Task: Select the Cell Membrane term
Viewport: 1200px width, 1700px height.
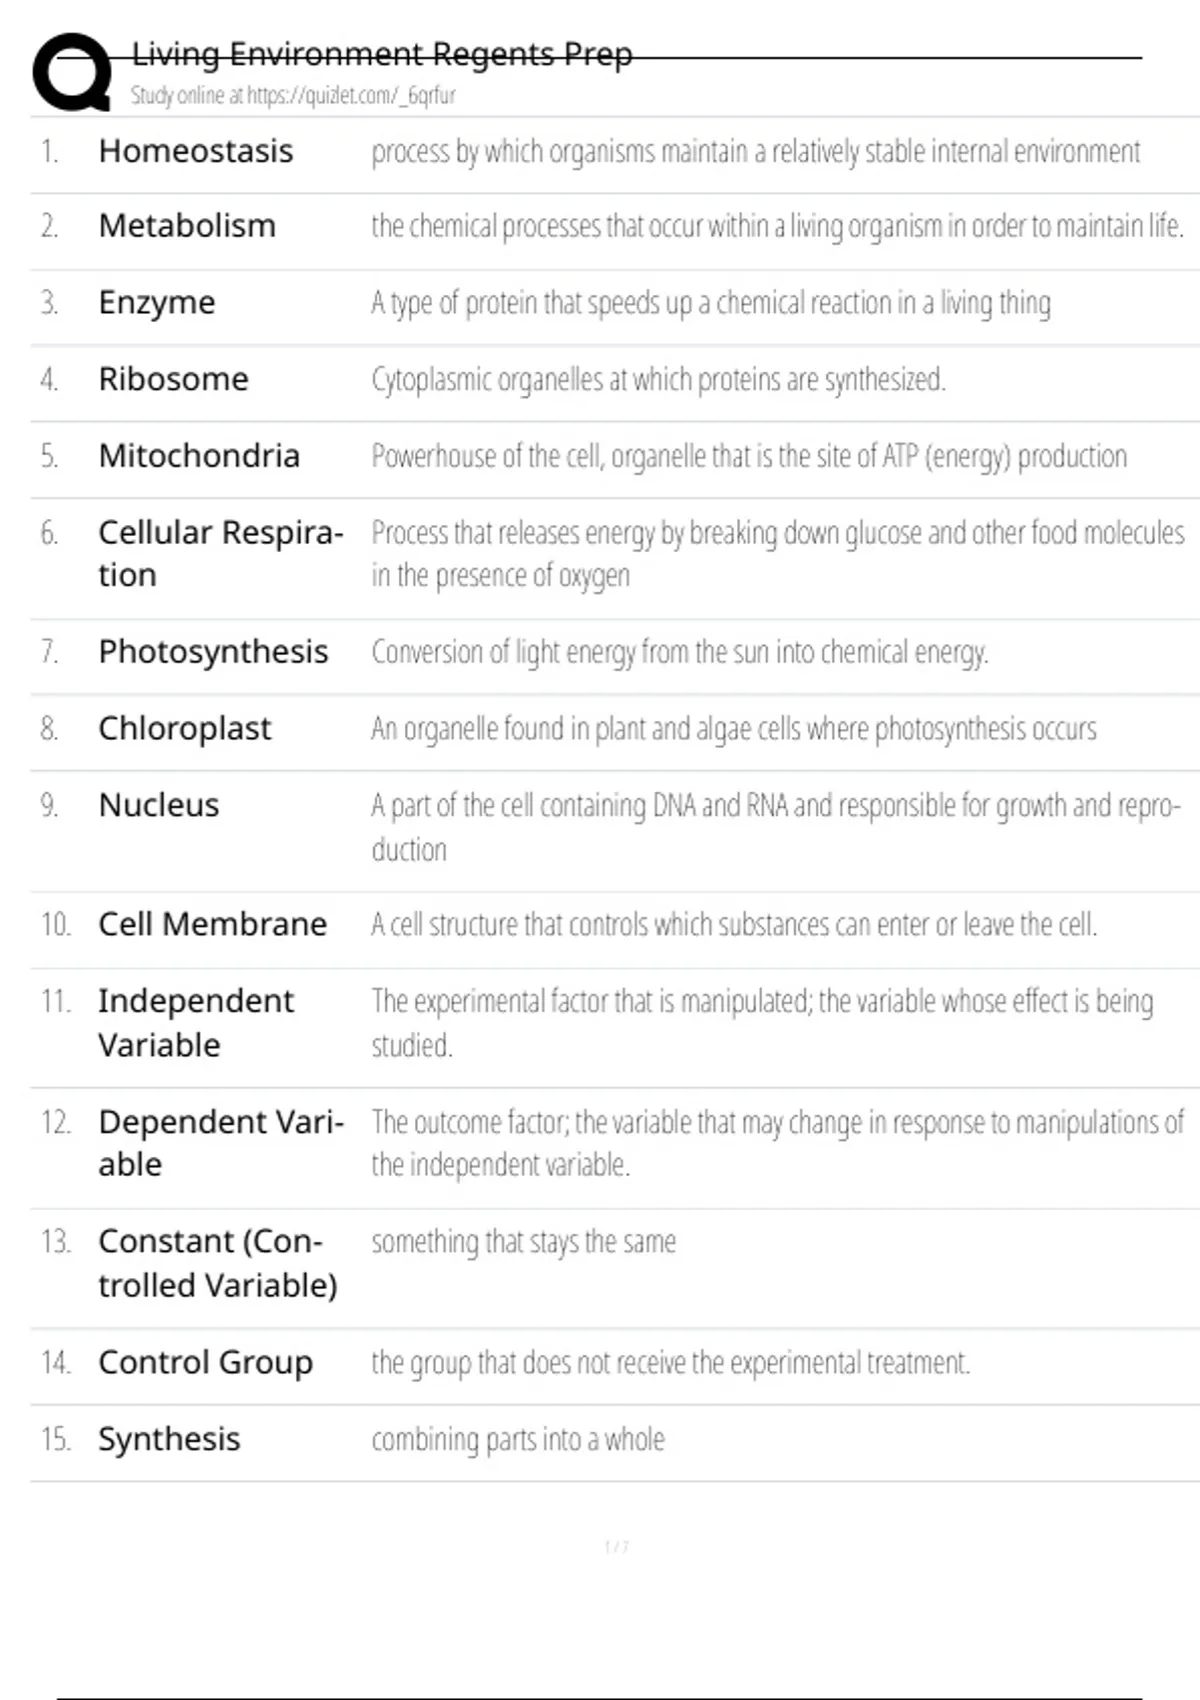Action: tap(212, 924)
